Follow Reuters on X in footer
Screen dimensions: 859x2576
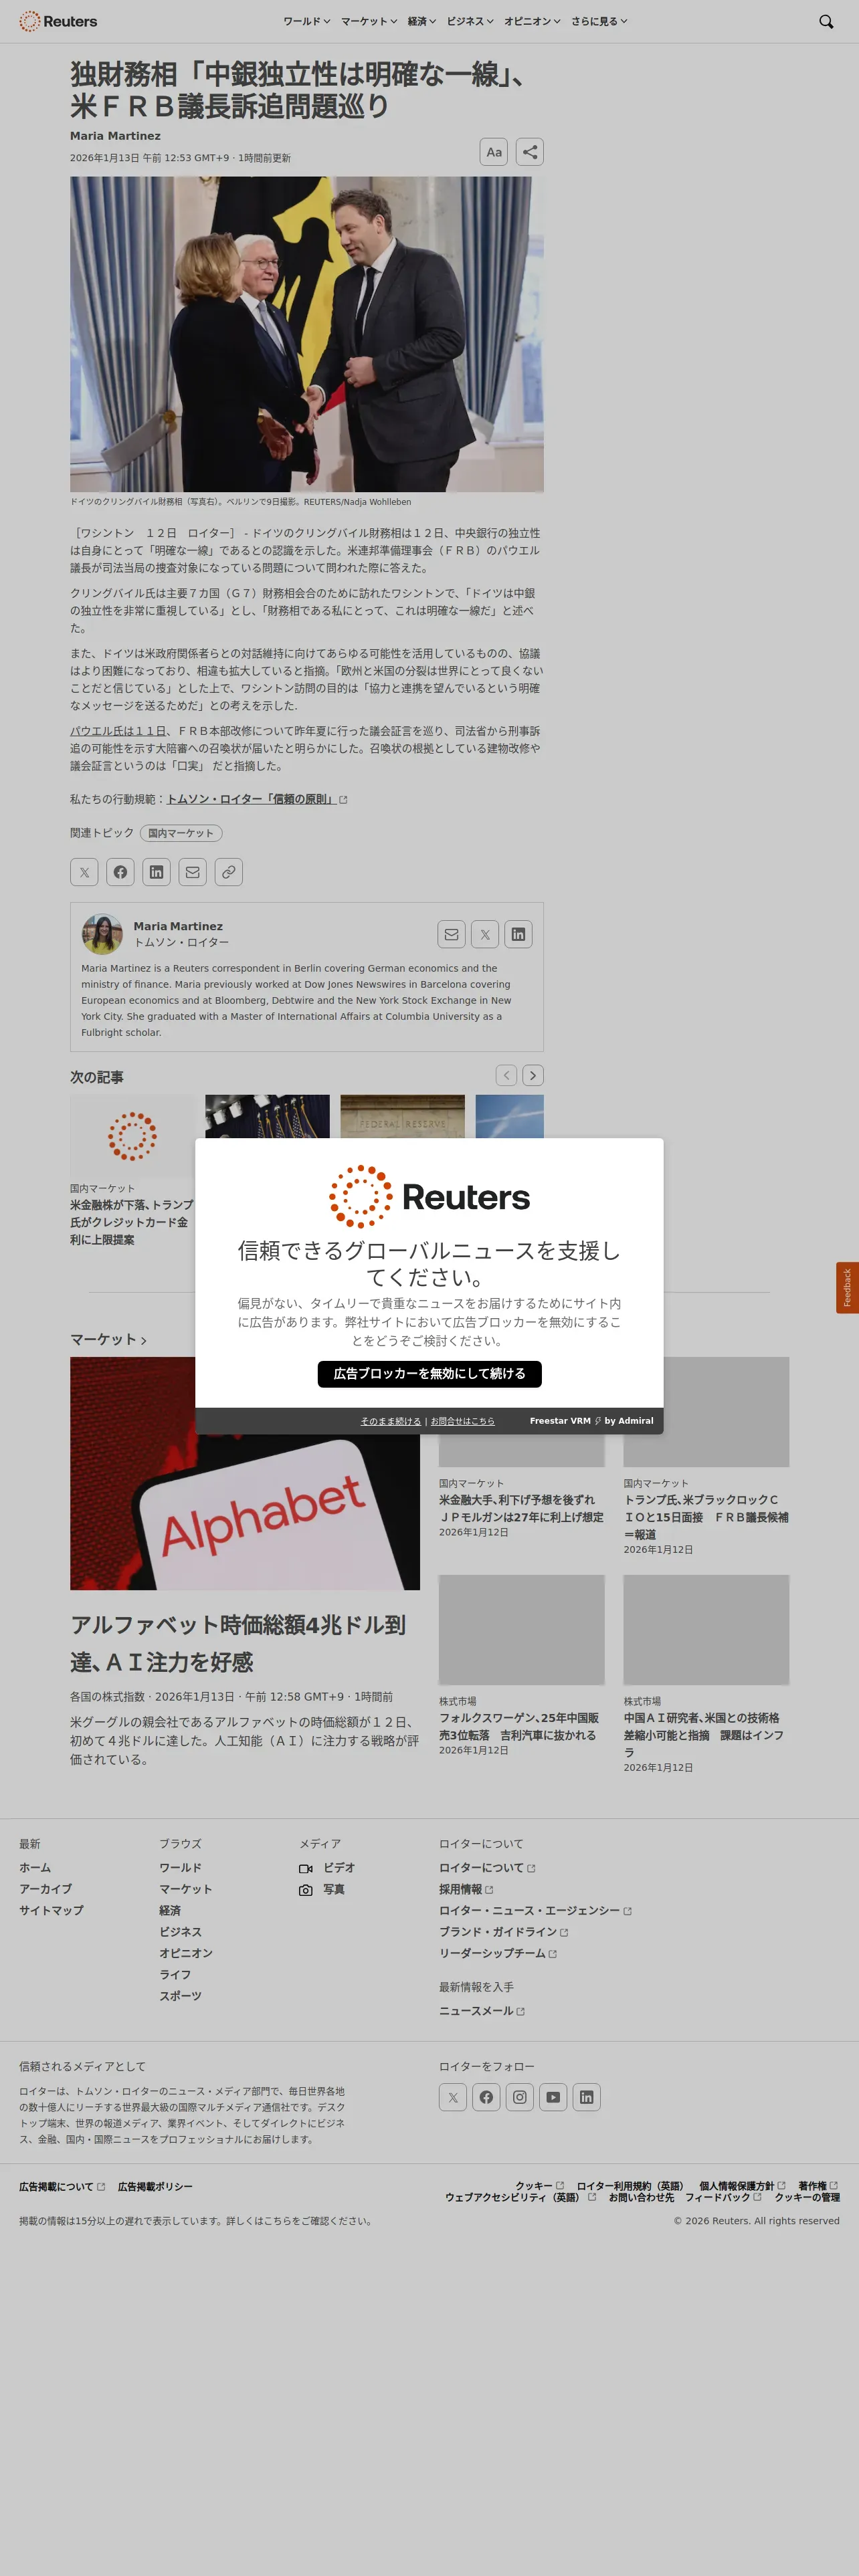pyautogui.click(x=453, y=2097)
